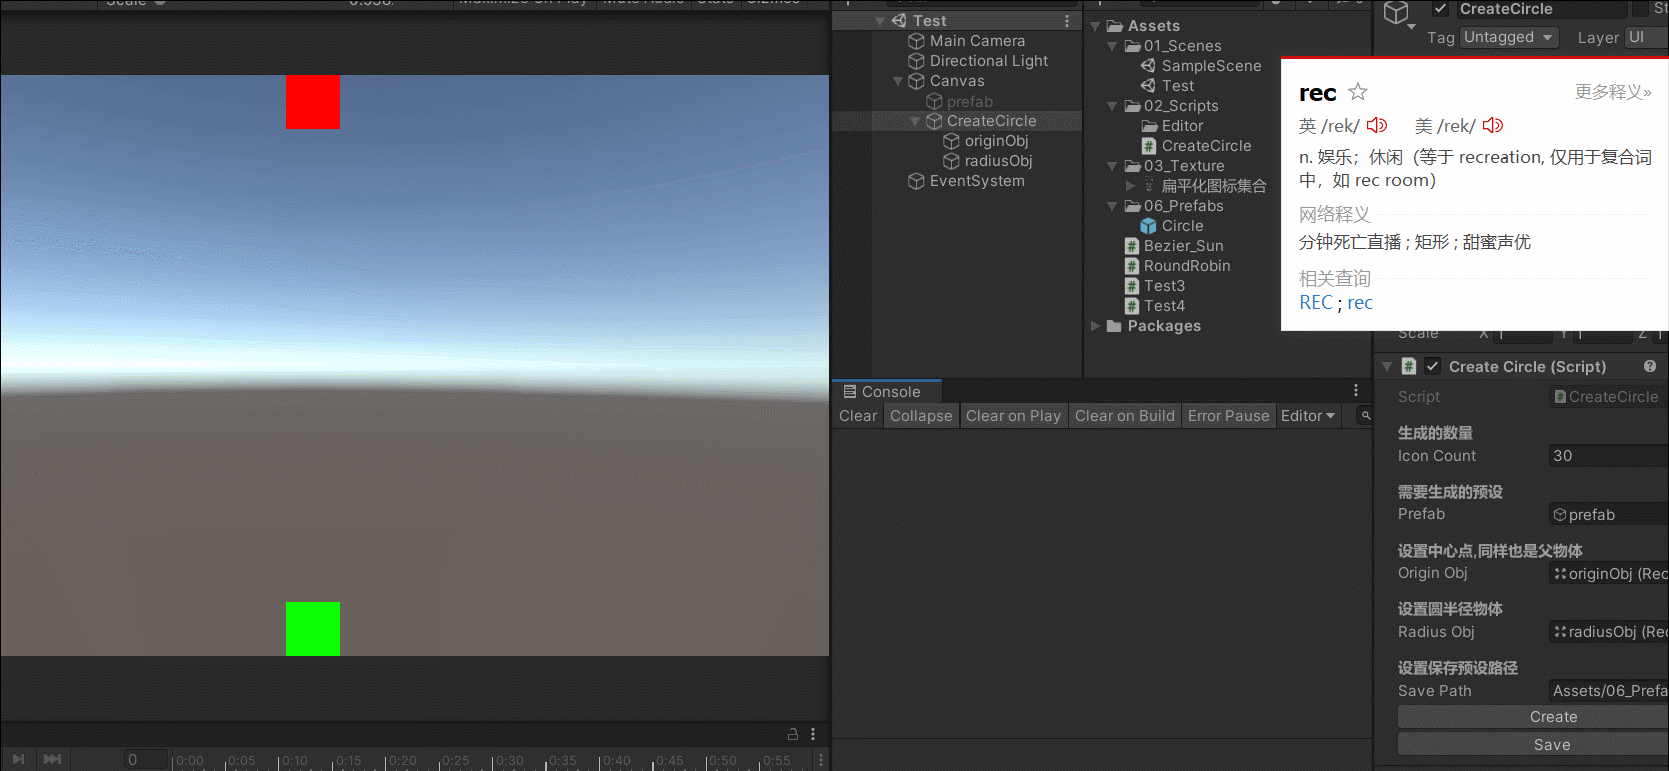Click the Console search magnifier icon
1669x771 pixels.
1365,415
